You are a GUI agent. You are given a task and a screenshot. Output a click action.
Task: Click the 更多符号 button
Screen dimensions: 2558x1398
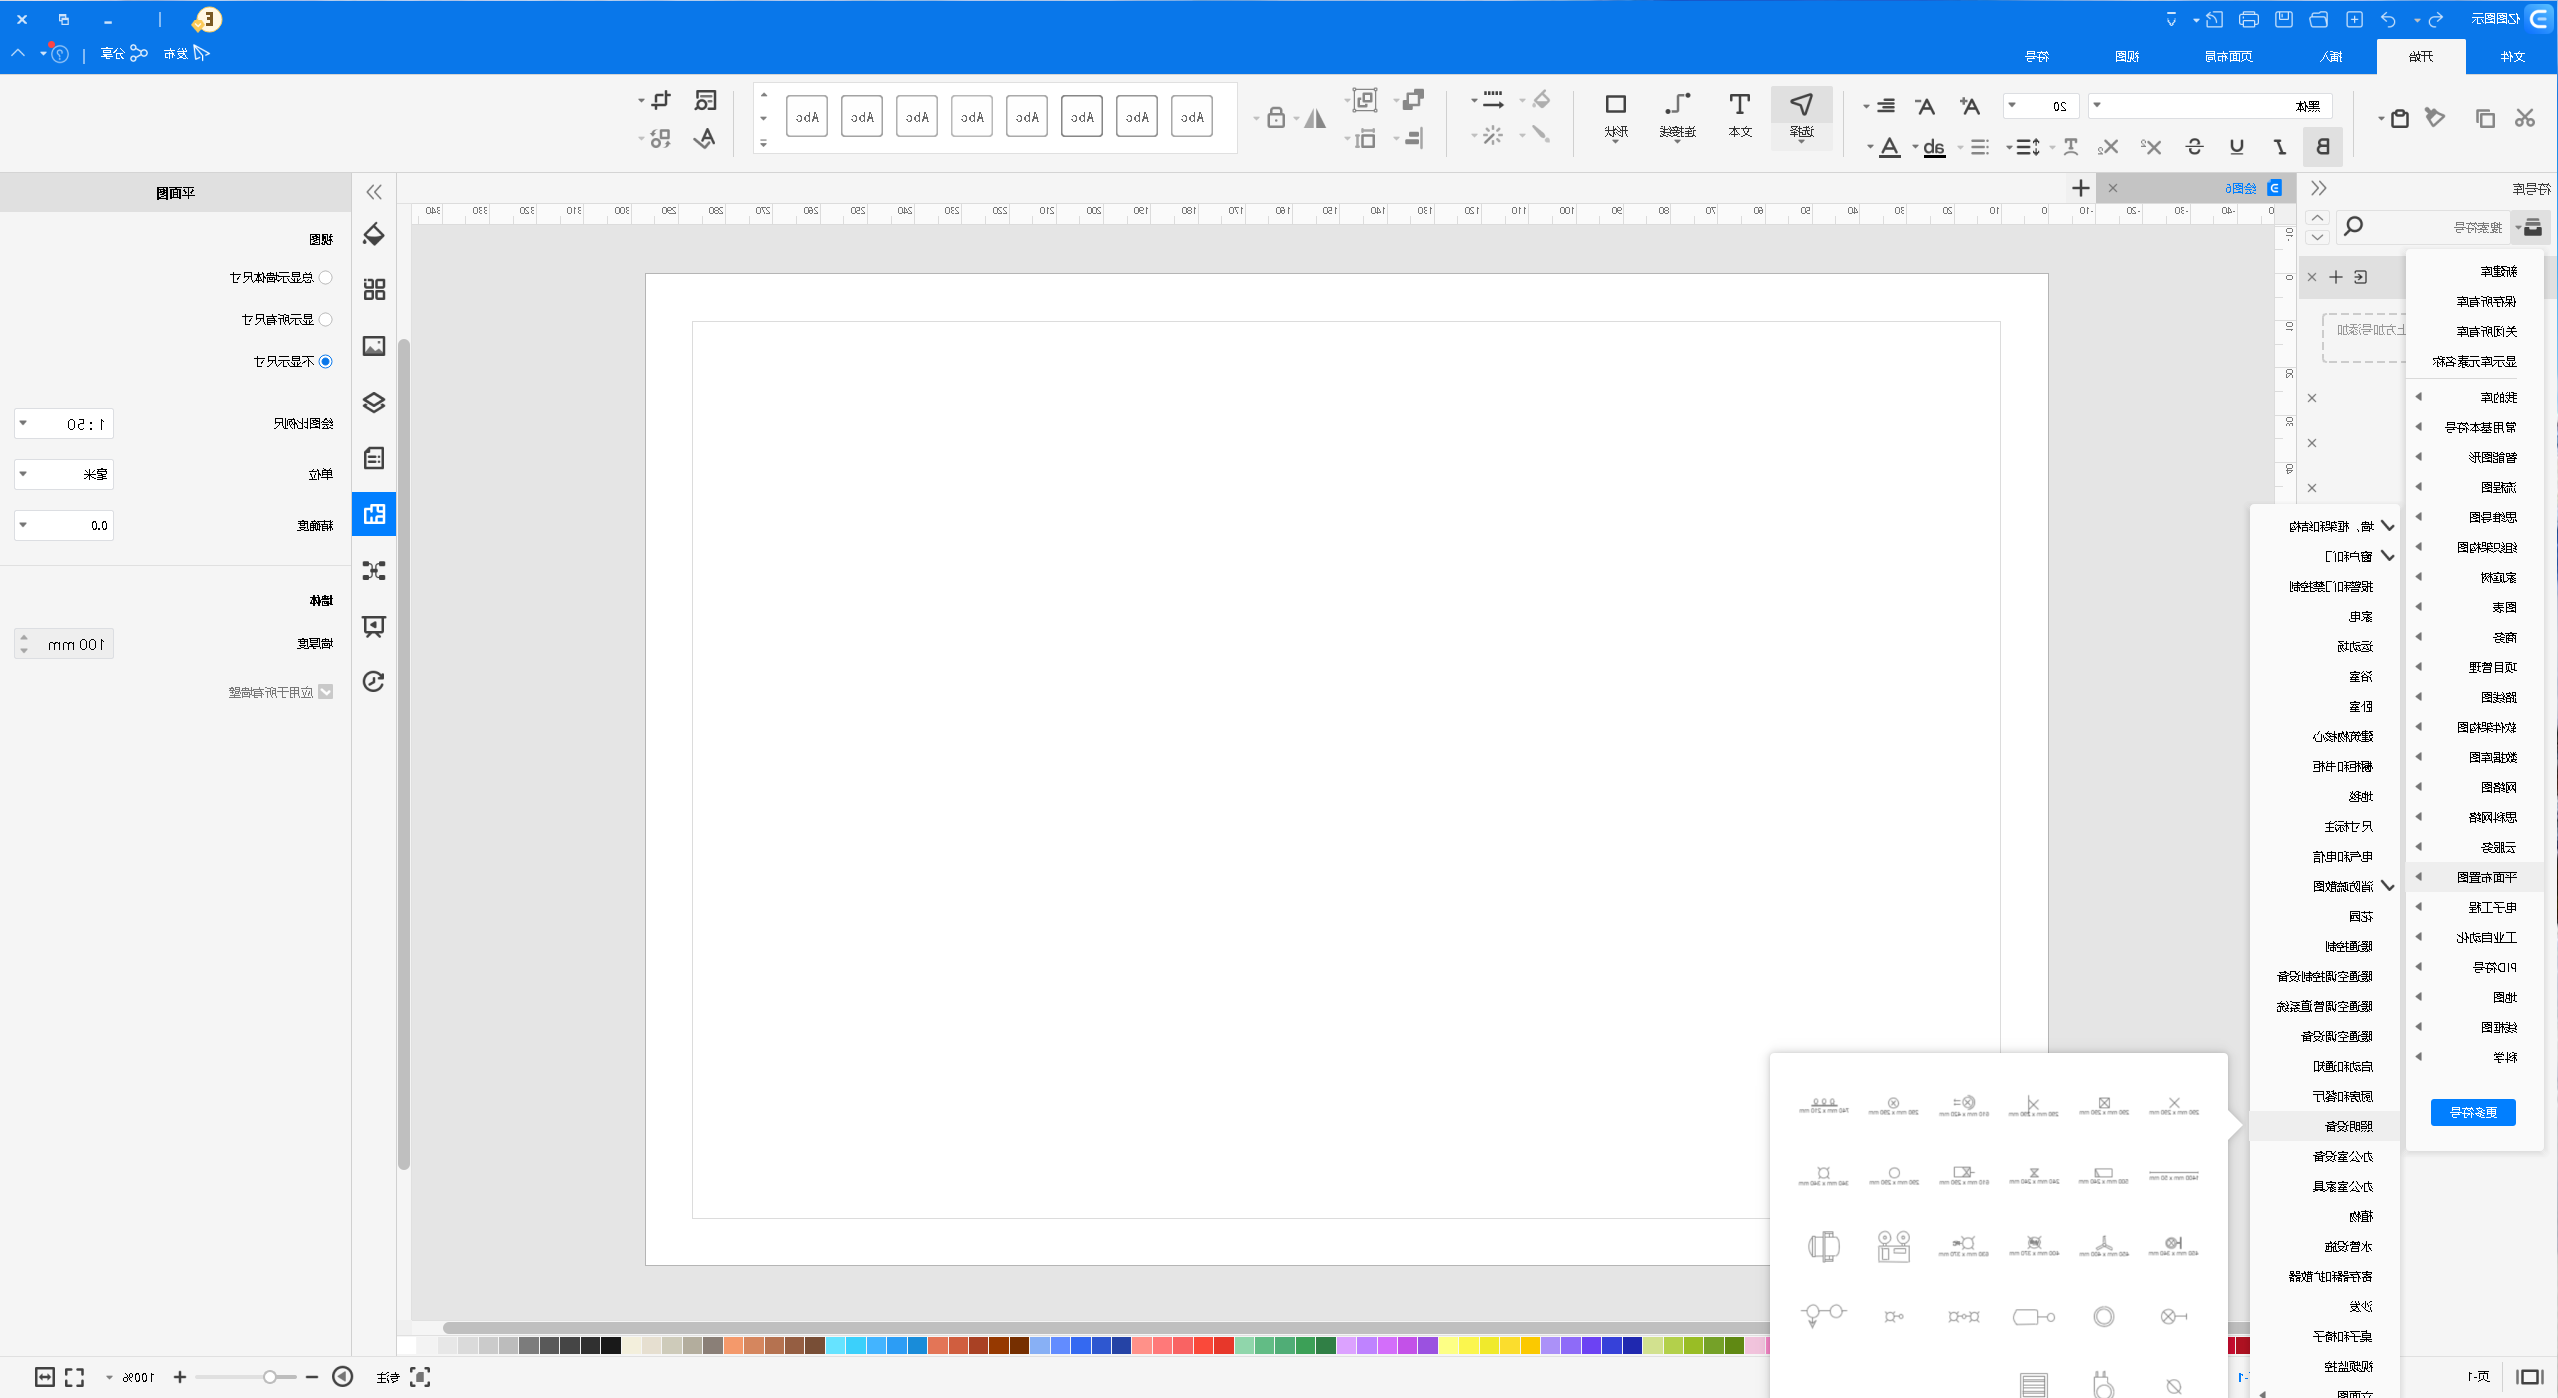click(2473, 1112)
